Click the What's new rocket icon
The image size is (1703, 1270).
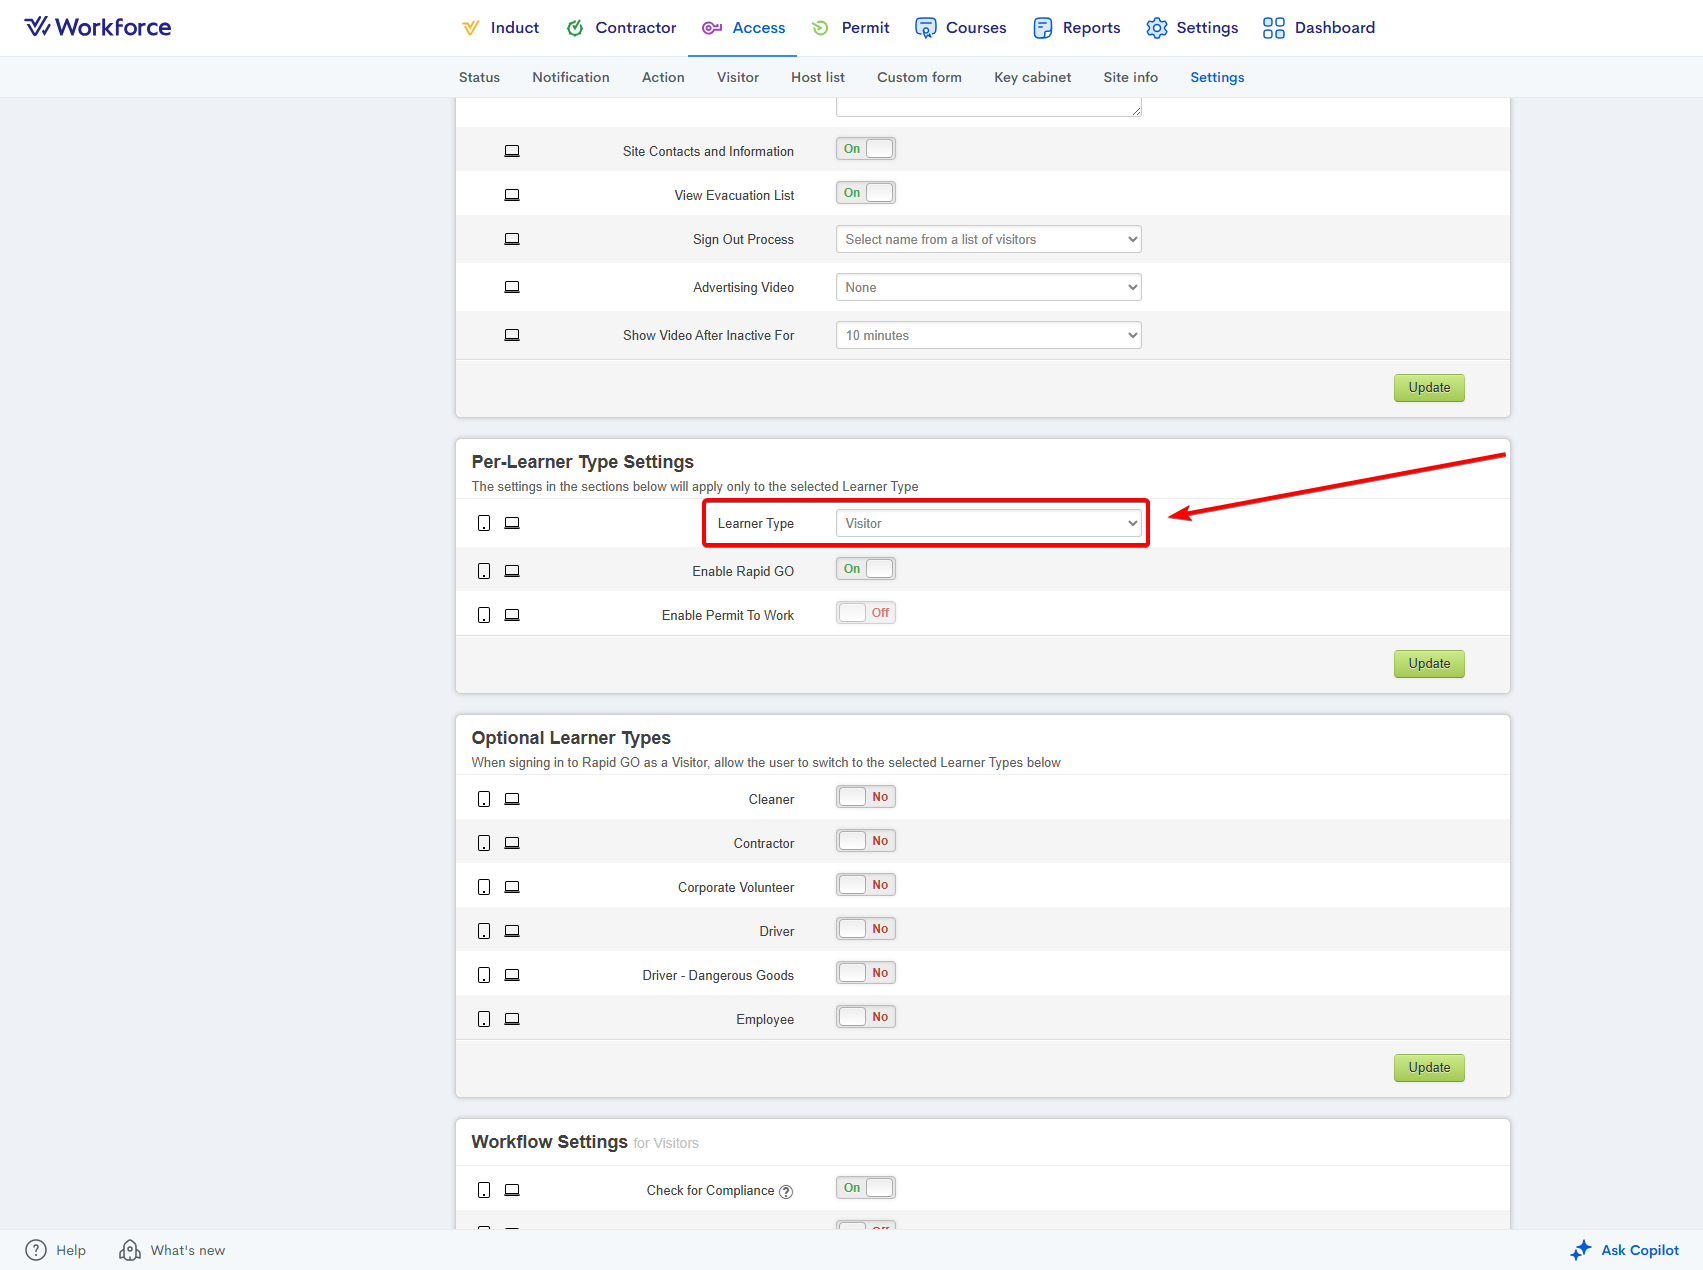point(130,1250)
